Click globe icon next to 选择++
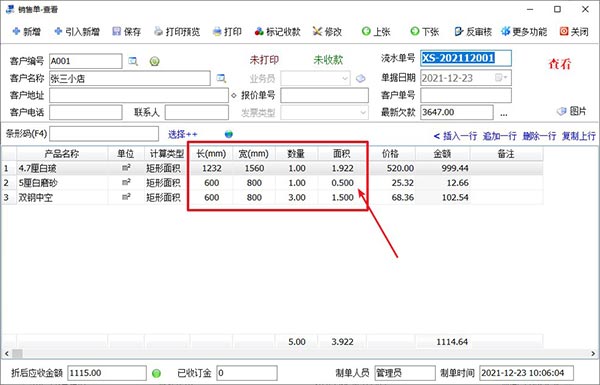Viewport: 600px width, 385px height. (229, 134)
